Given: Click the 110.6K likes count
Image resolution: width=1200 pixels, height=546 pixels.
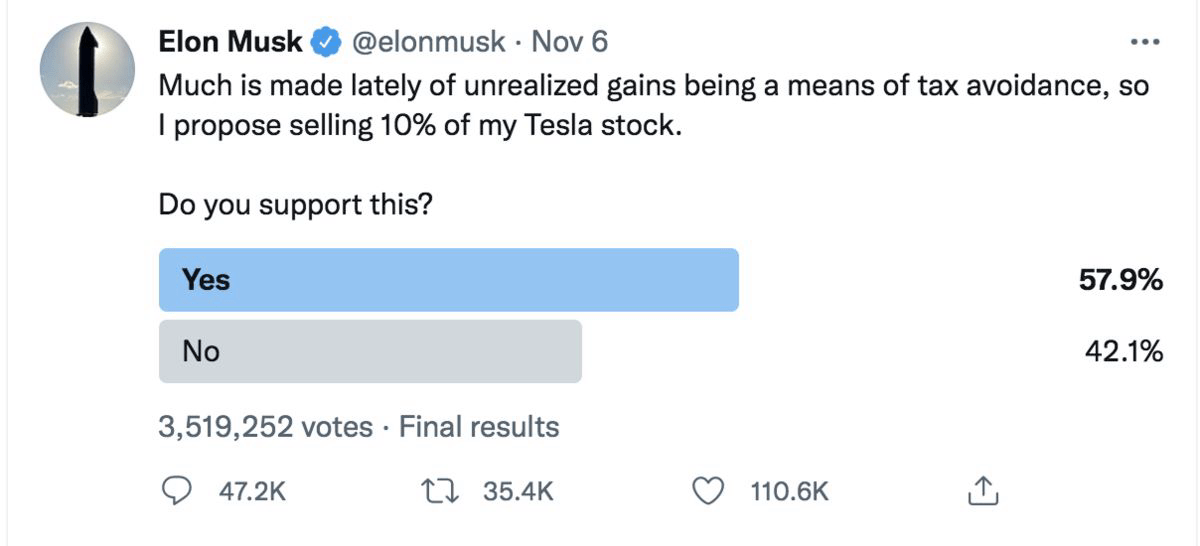Looking at the screenshot, I should click(x=789, y=491).
